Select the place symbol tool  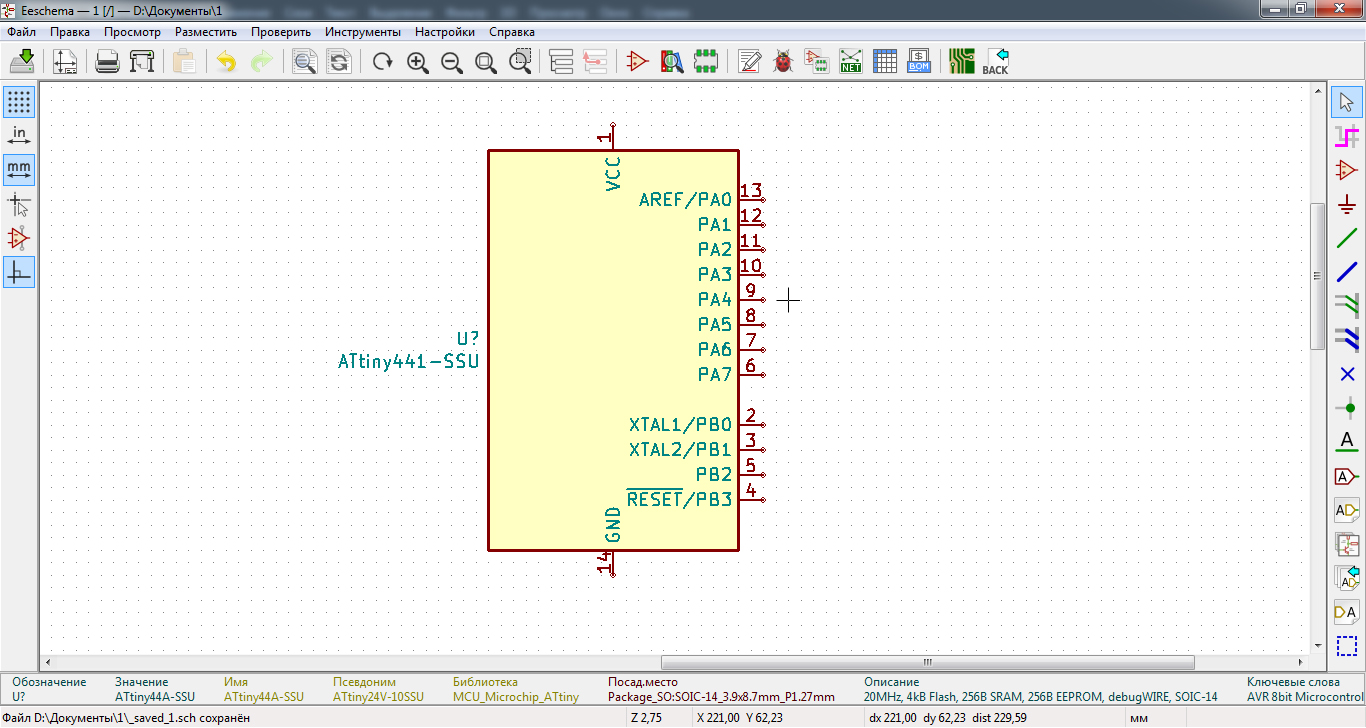coord(1346,170)
